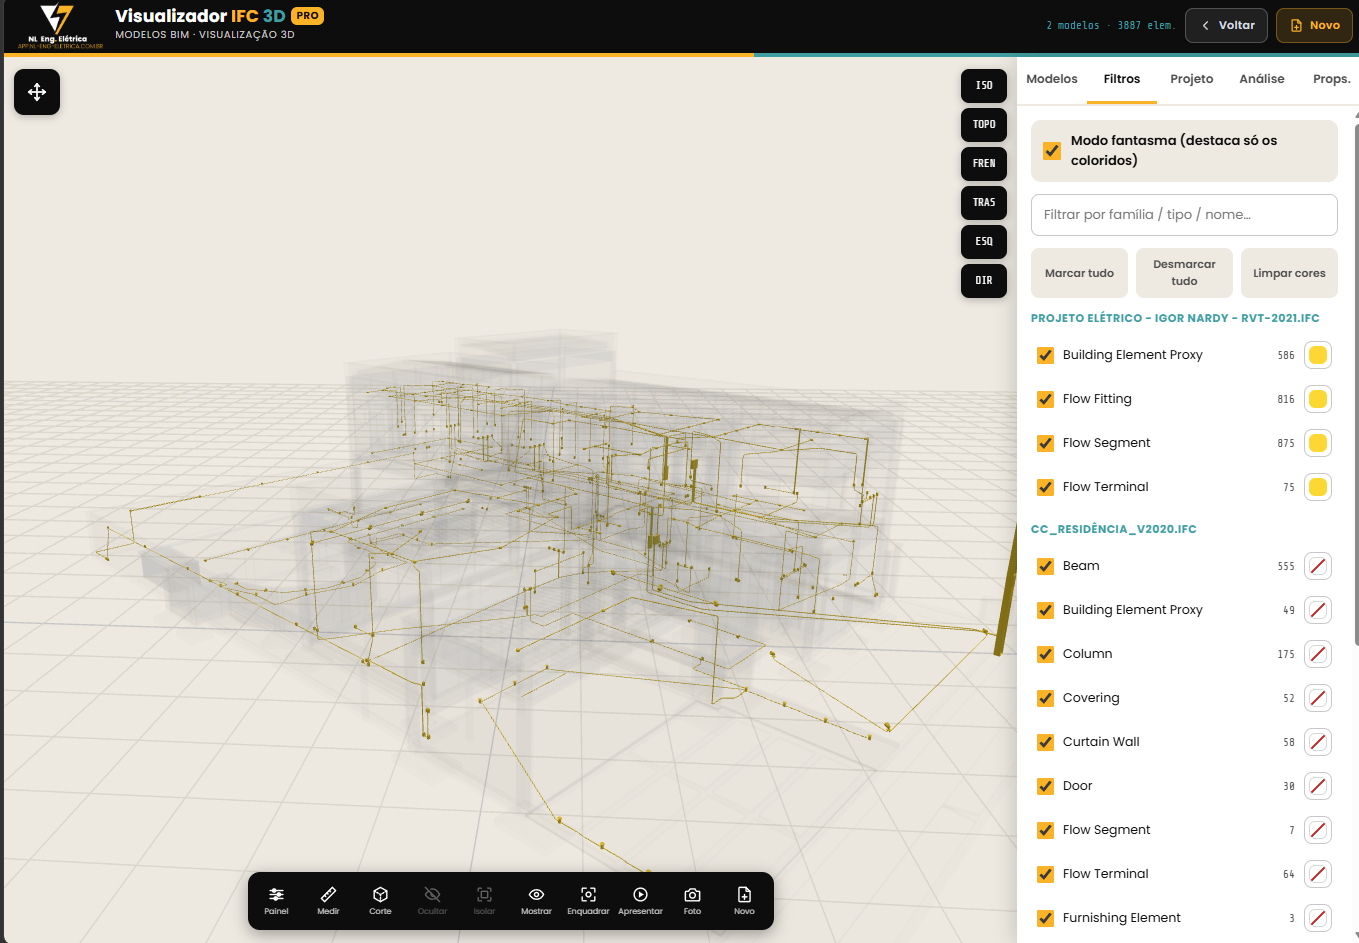The height and width of the screenshot is (943, 1359).
Task: Select the Filtros tab
Action: pos(1122,79)
